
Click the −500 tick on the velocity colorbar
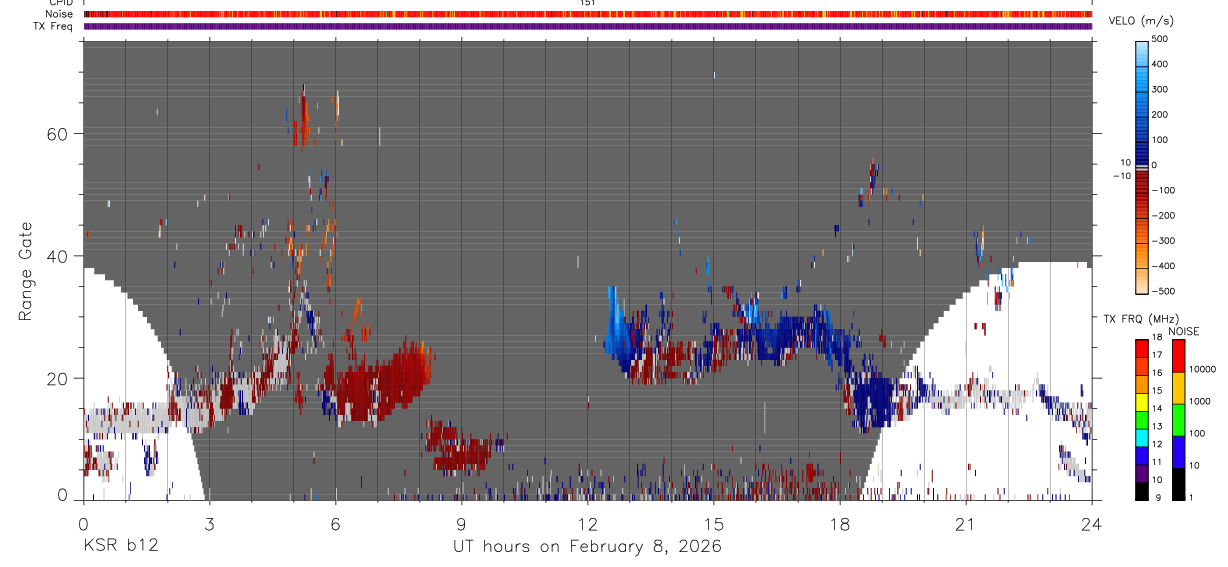pyautogui.click(x=1164, y=291)
